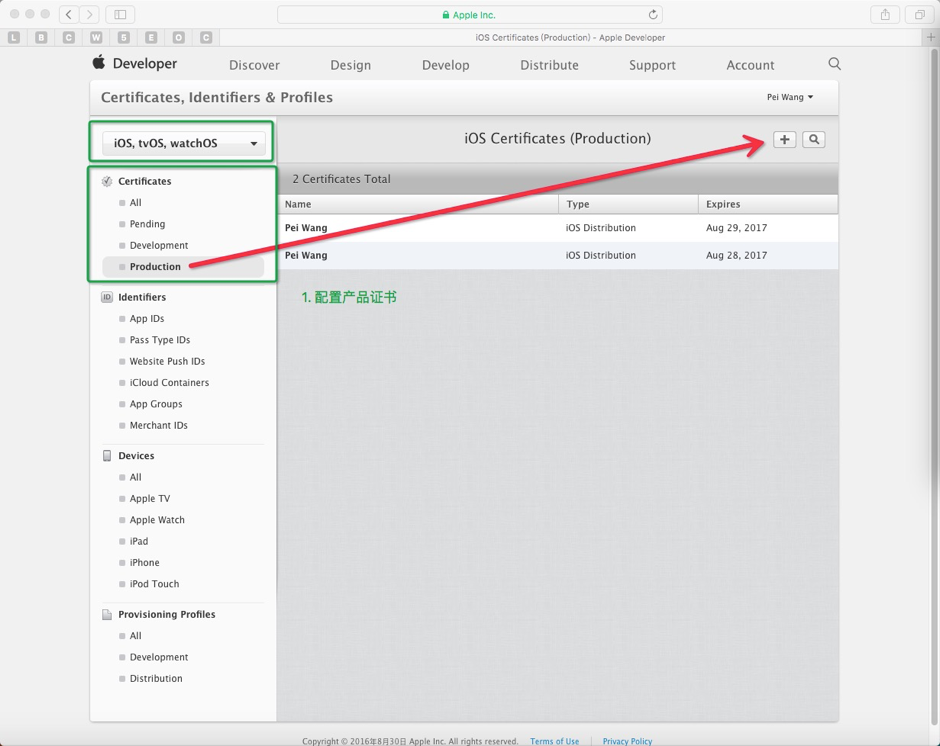Select Pending certificates
940x746 pixels.
pos(147,224)
